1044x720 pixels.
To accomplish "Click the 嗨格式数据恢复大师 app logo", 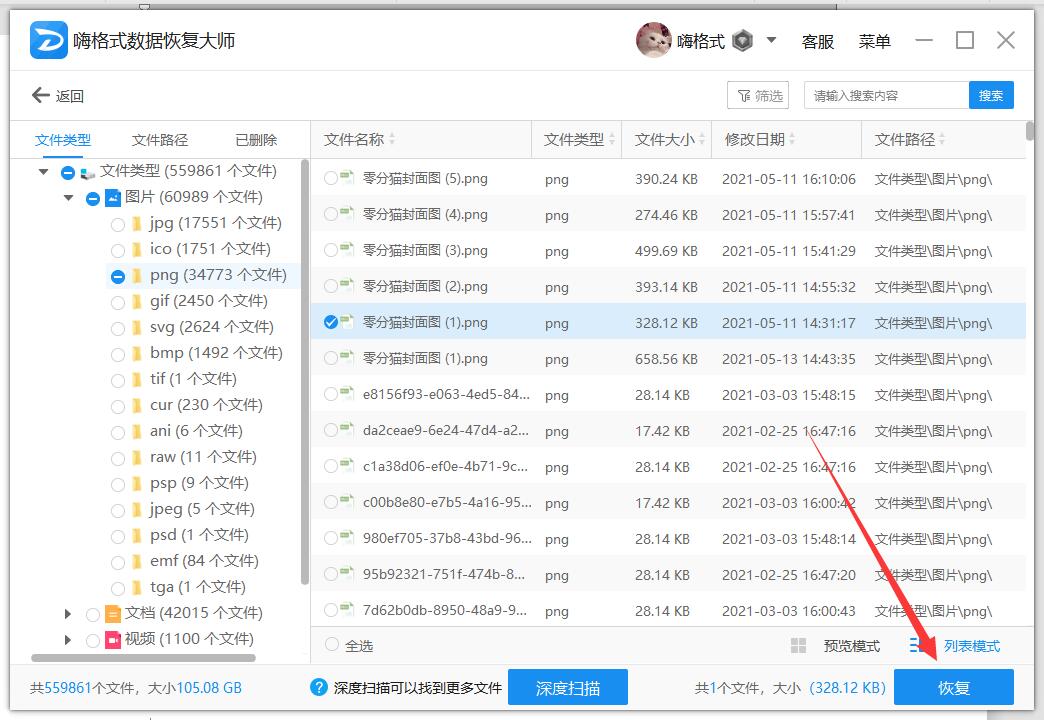I will pyautogui.click(x=49, y=40).
